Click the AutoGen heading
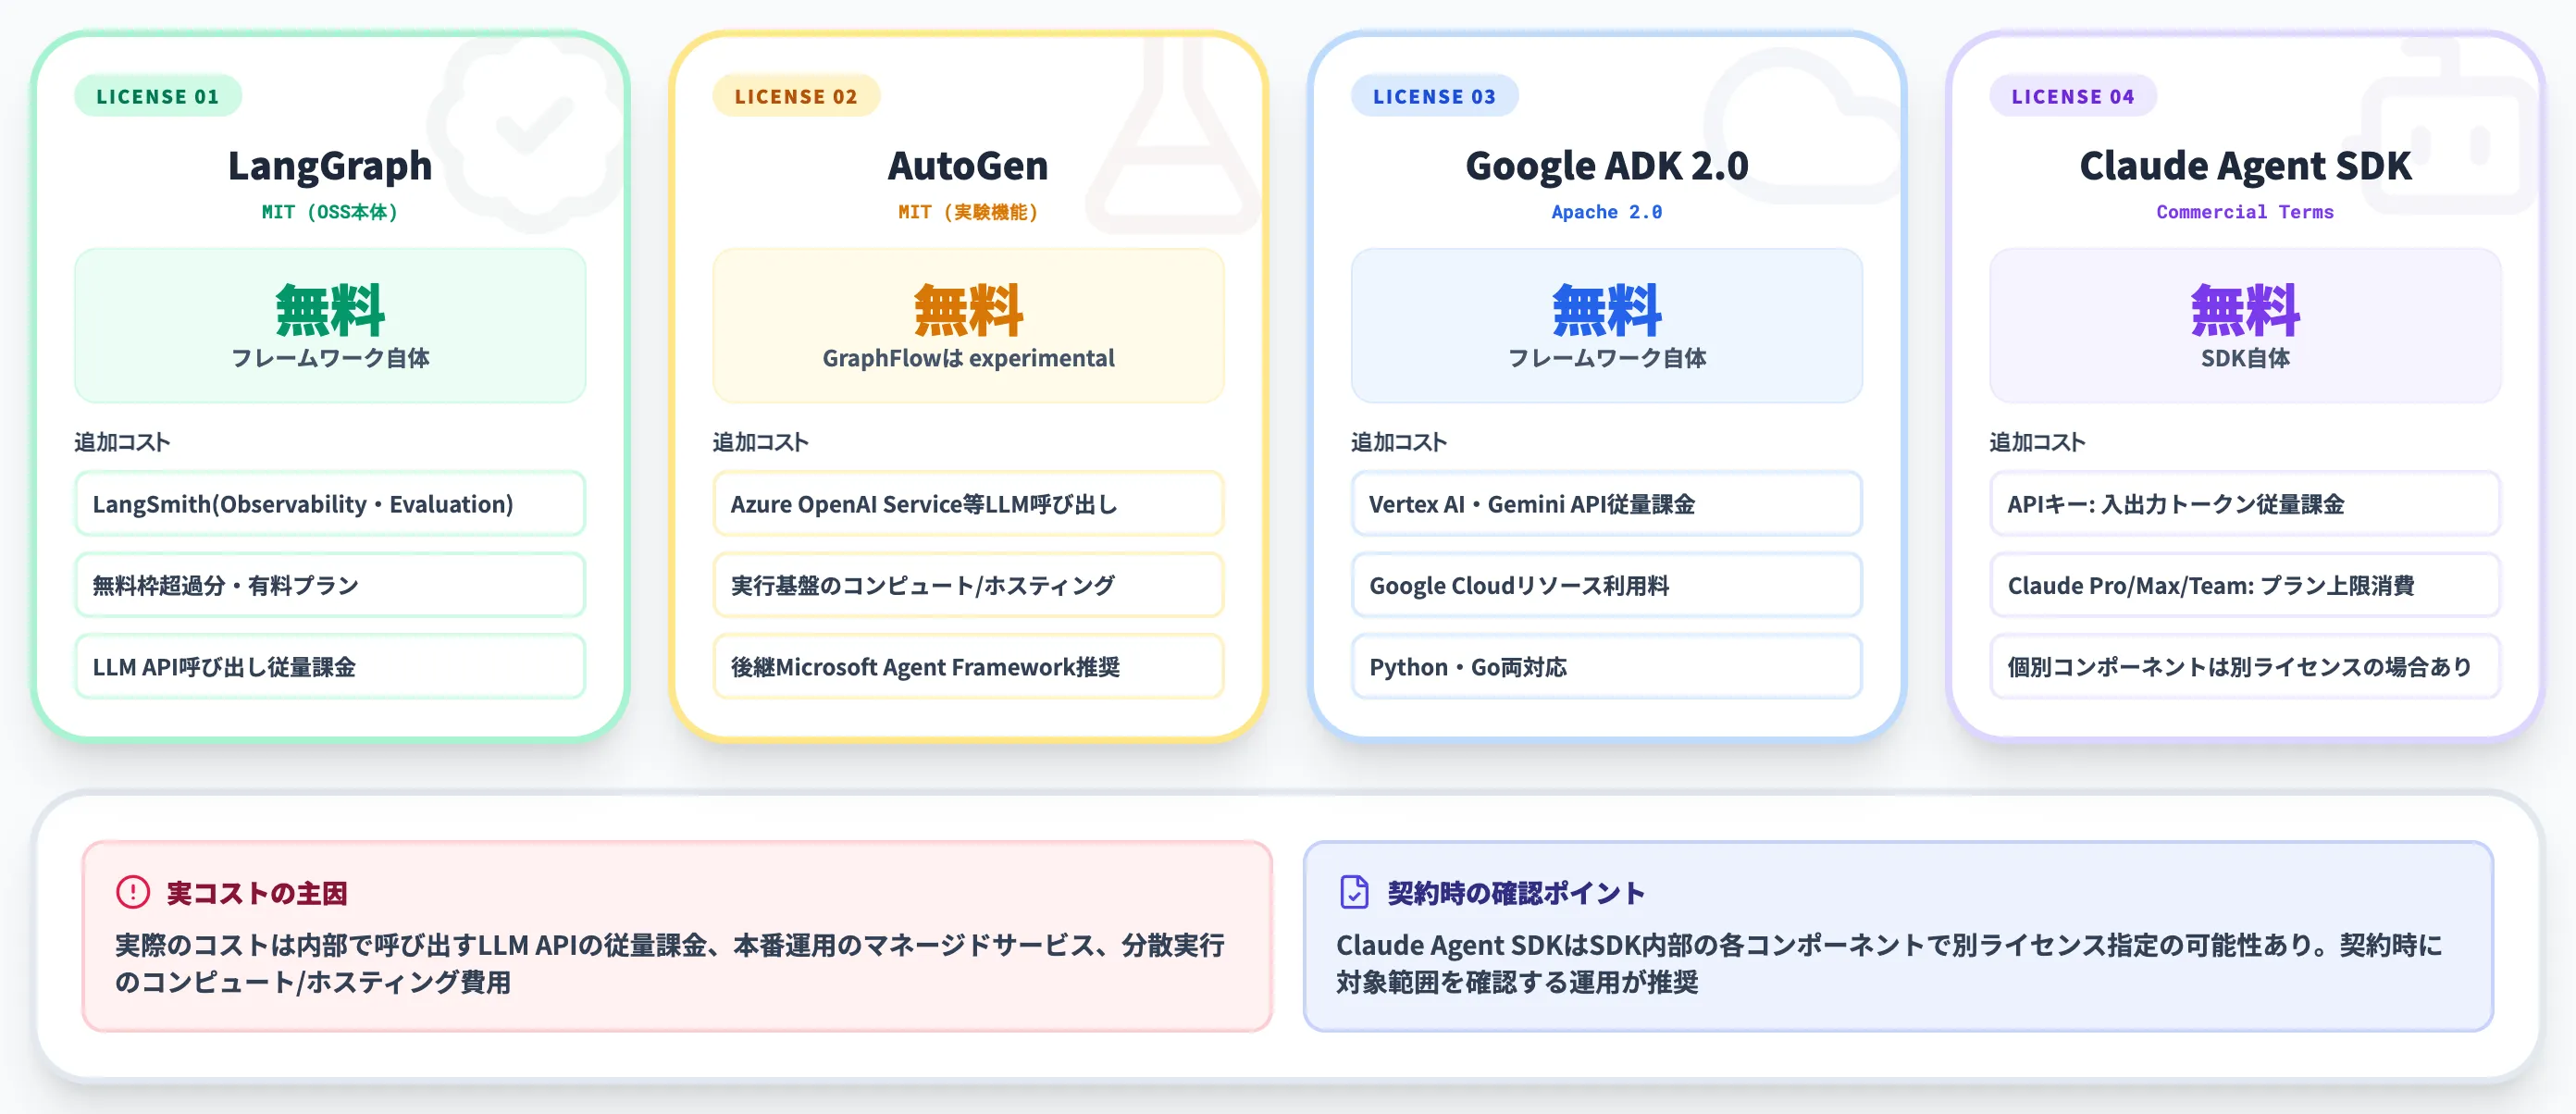The image size is (2576, 1114). 968,166
